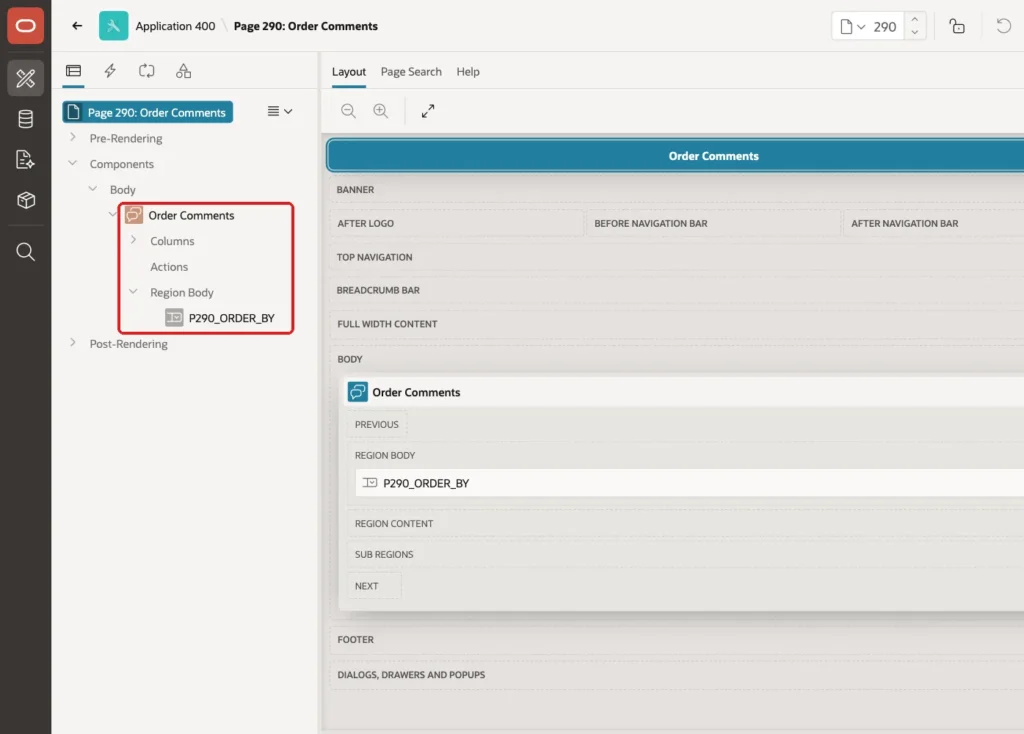
Task: Go back using the left arrow
Action: coord(77,26)
